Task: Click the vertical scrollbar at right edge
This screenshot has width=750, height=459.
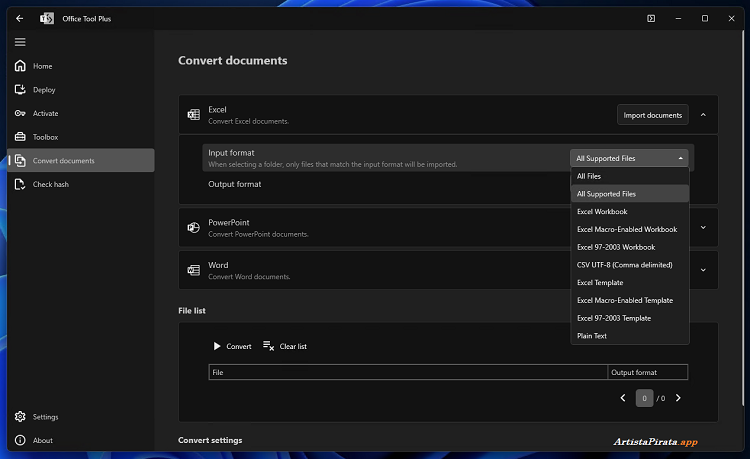Action: tap(744, 218)
